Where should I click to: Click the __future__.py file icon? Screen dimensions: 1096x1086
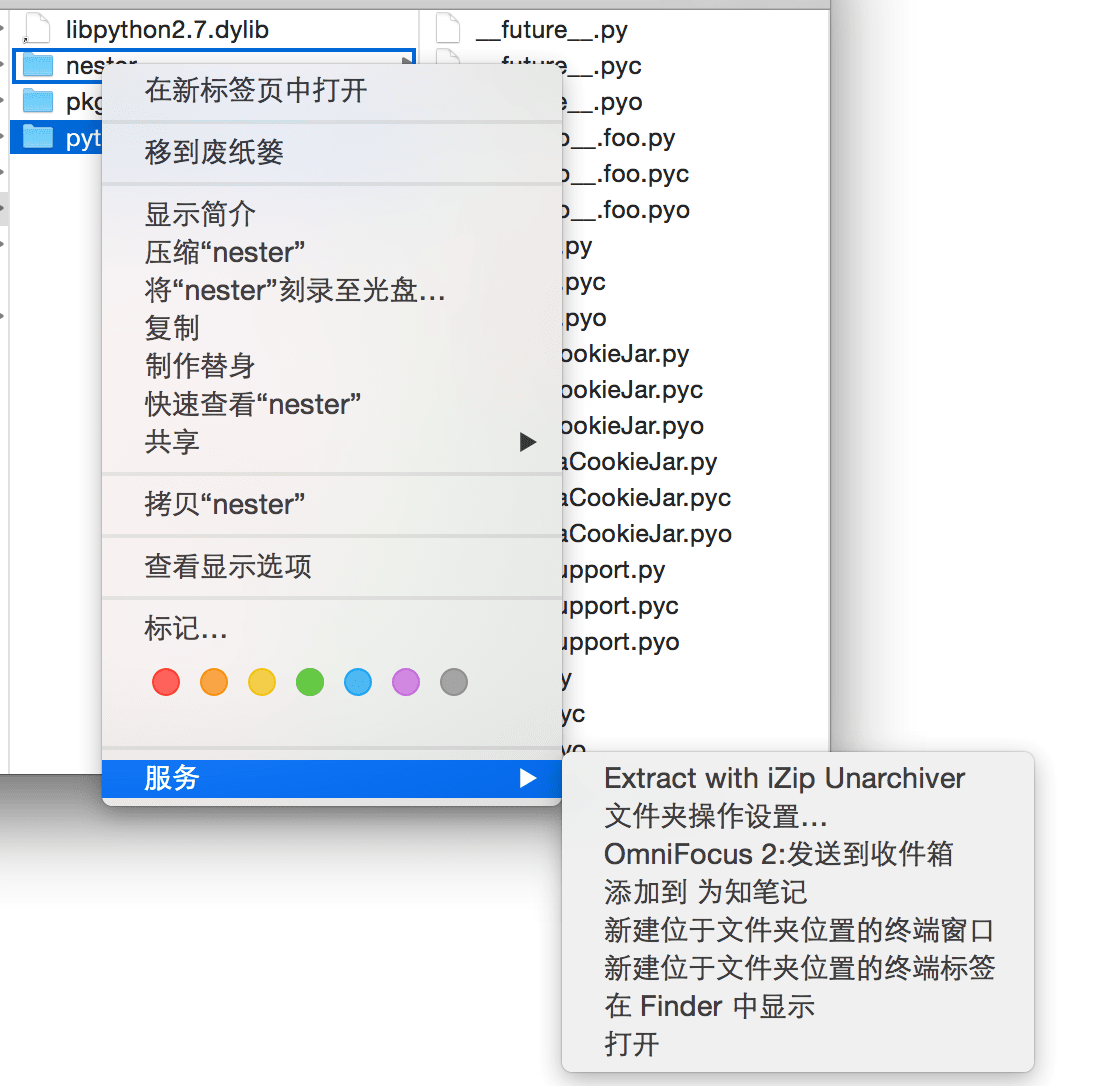coord(449,30)
